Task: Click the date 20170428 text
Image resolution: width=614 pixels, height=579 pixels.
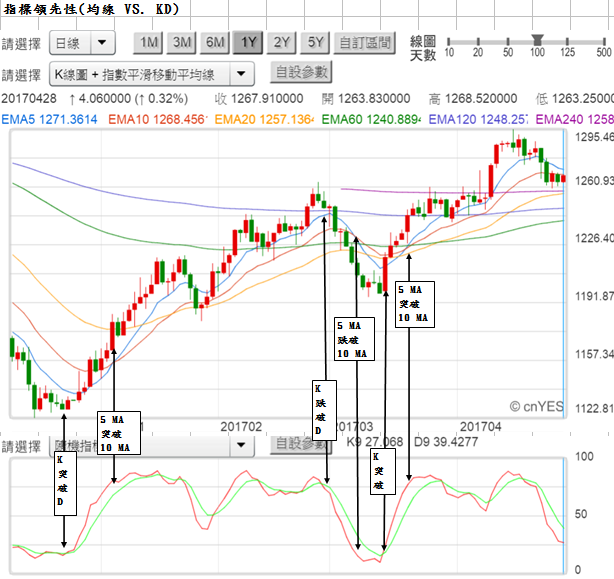Action: [29, 99]
